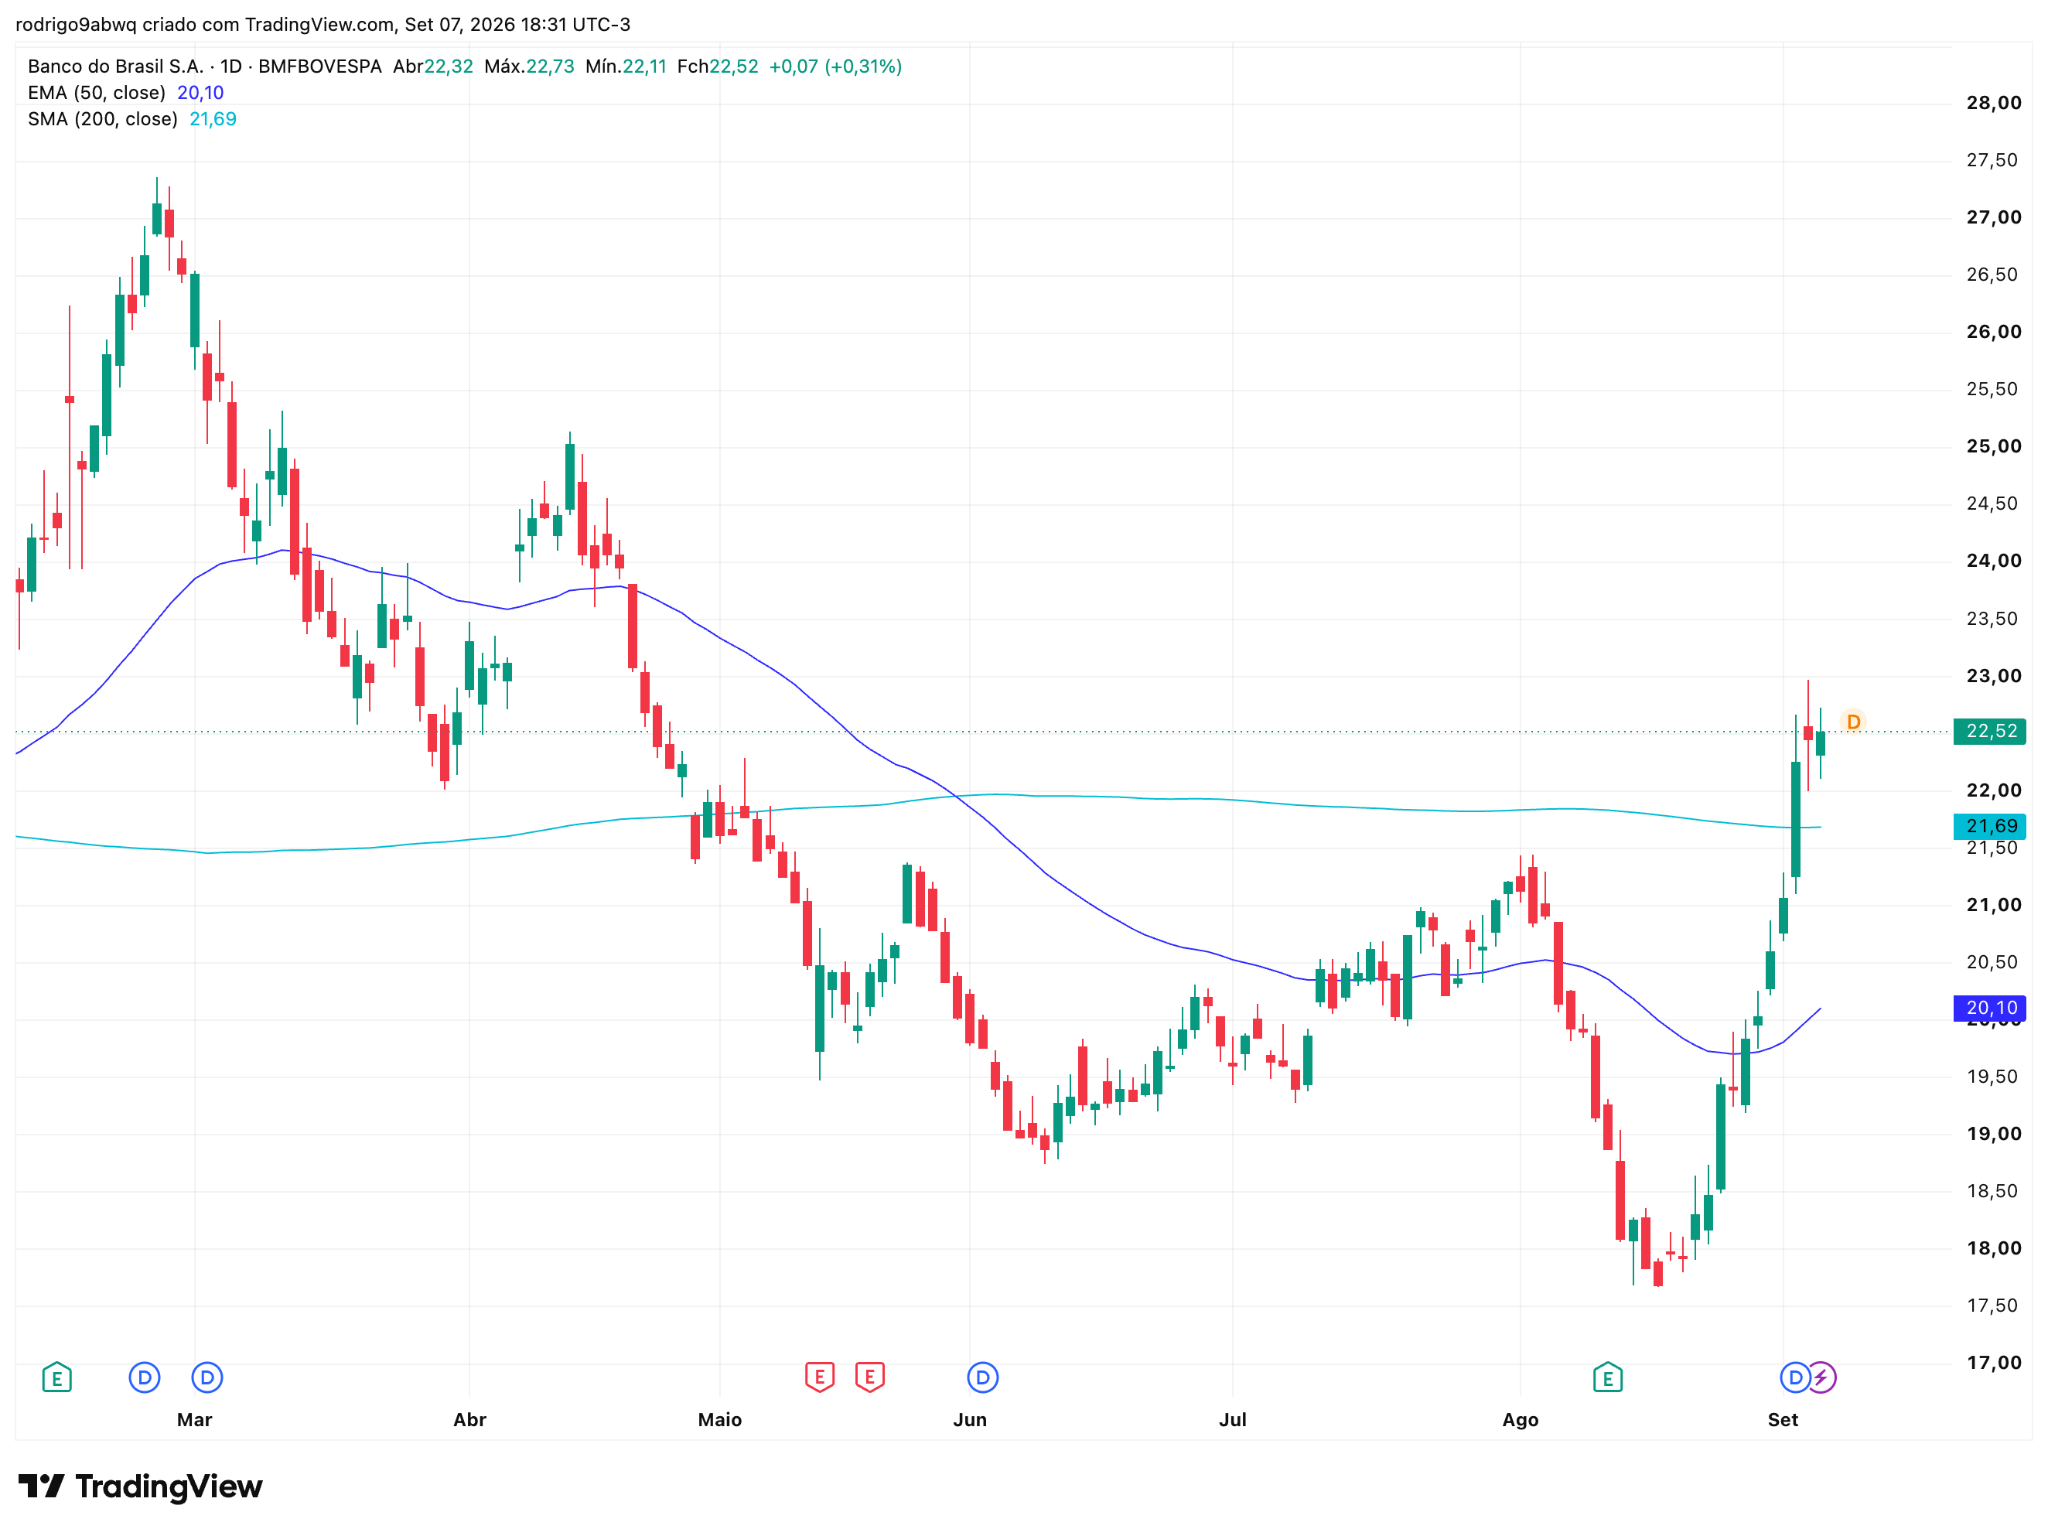Viewport: 2048px width, 1532px height.
Task: Click the first red earnings E marker in May
Action: pyautogui.click(x=820, y=1378)
